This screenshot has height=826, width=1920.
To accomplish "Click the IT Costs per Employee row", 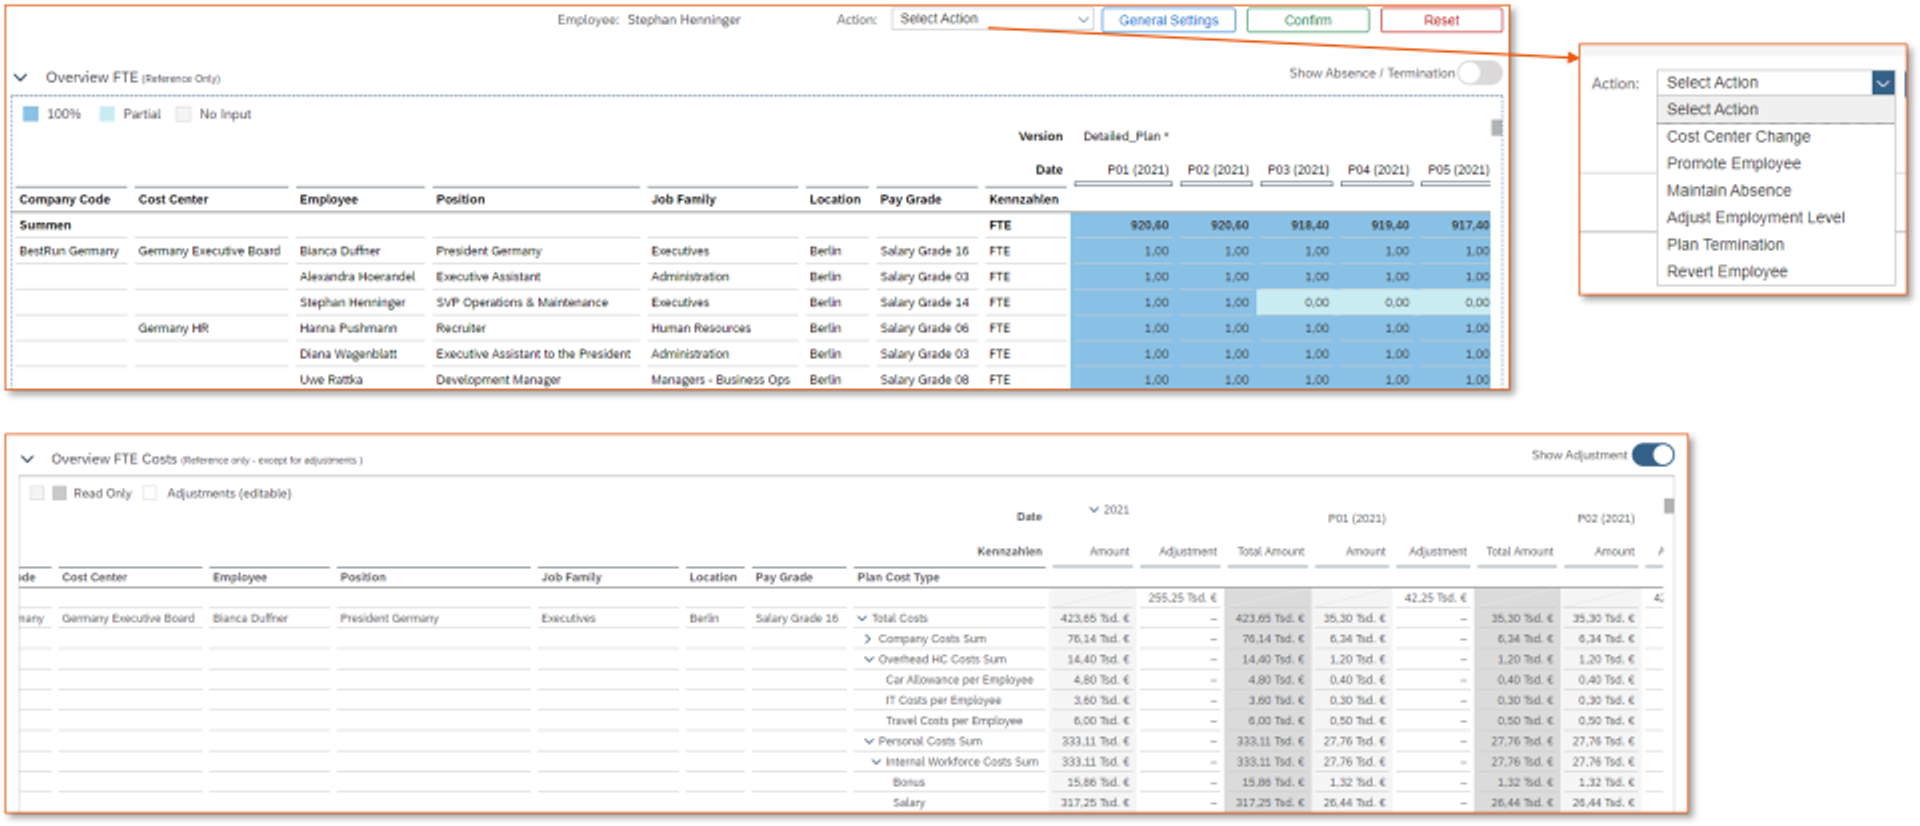I will point(943,701).
